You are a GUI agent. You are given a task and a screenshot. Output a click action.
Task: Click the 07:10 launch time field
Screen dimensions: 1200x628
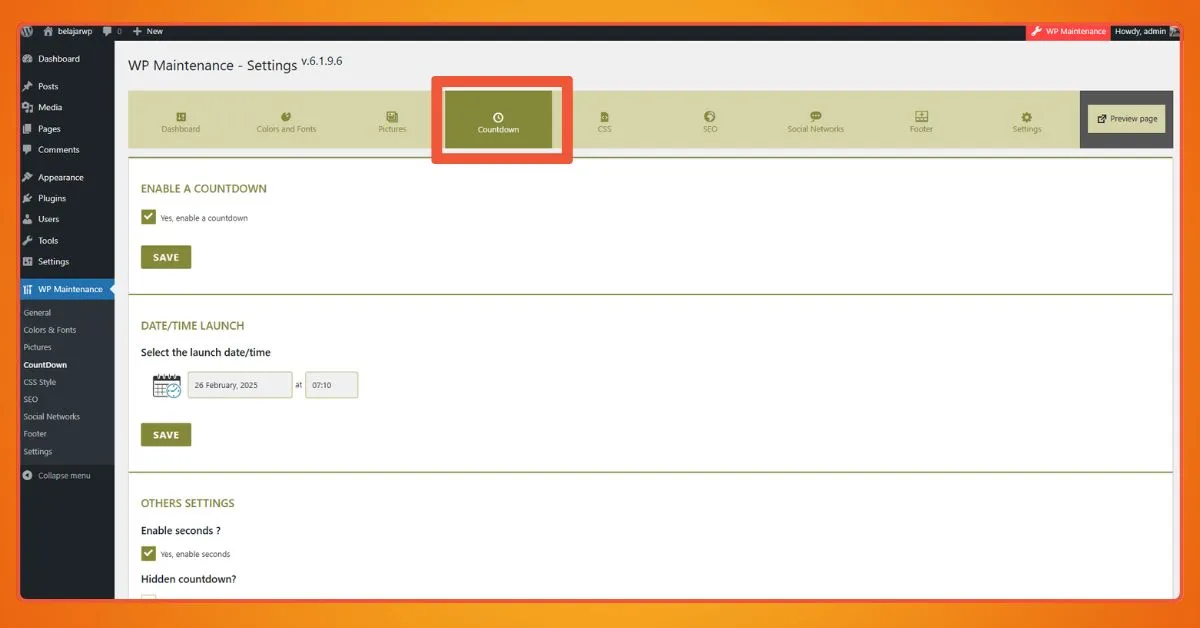tap(331, 386)
